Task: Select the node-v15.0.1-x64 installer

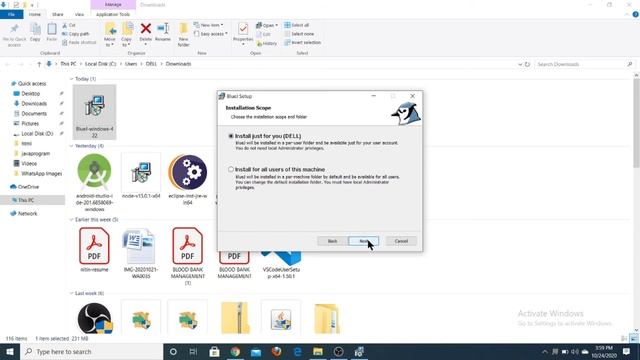Action: pyautogui.click(x=141, y=176)
